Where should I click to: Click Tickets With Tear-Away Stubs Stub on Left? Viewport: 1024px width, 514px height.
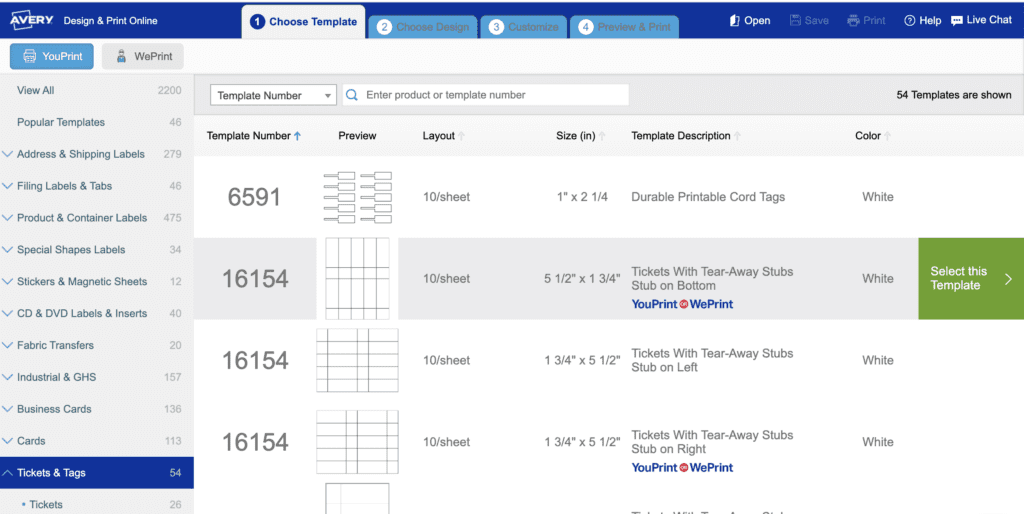pyautogui.click(x=712, y=360)
